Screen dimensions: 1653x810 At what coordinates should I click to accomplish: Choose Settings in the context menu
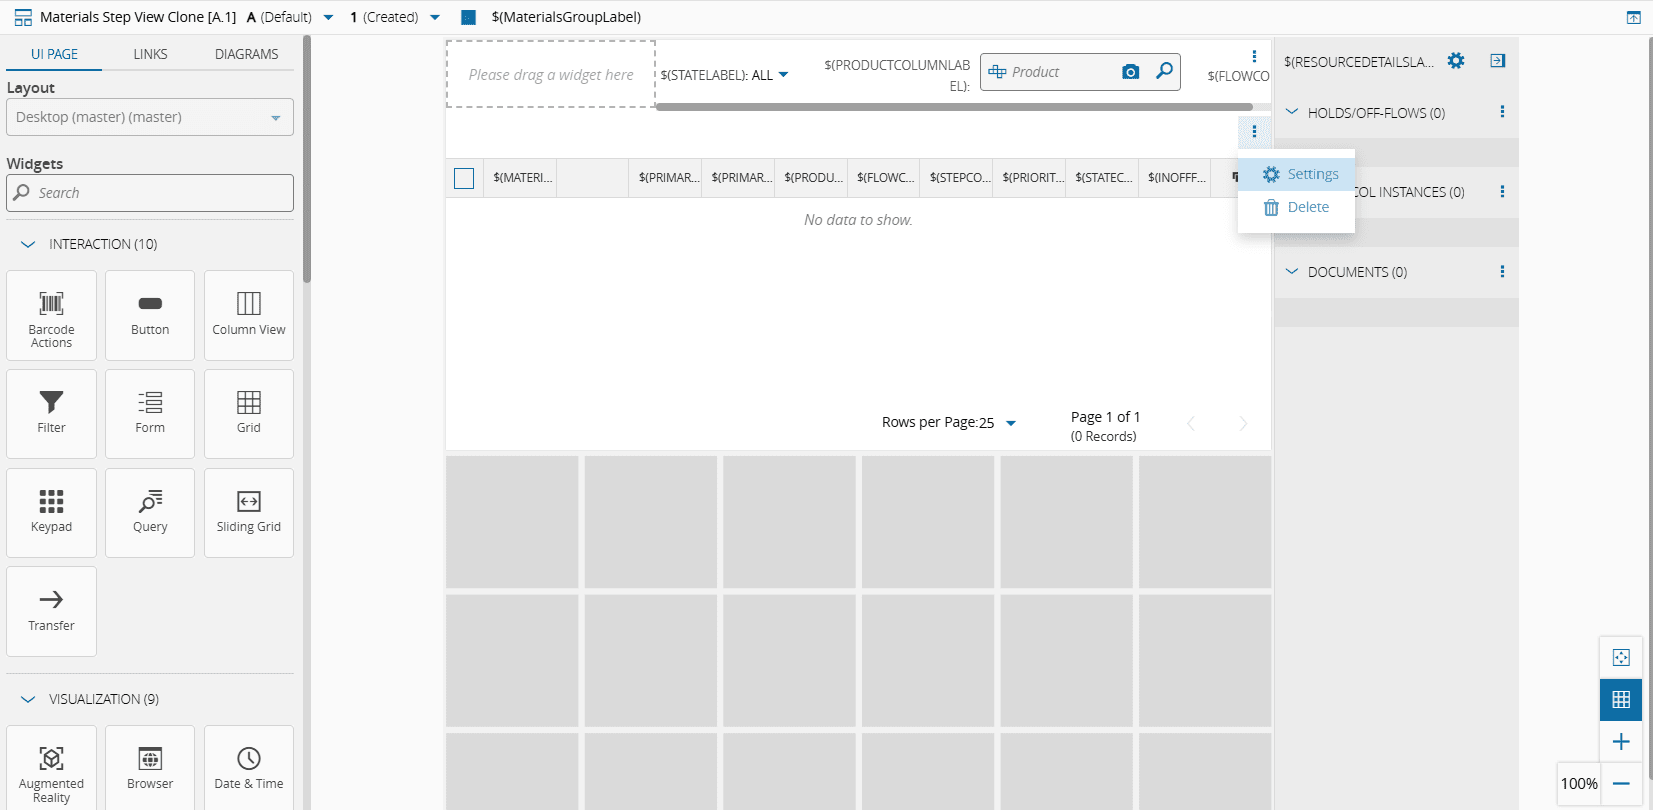[x=1297, y=174]
